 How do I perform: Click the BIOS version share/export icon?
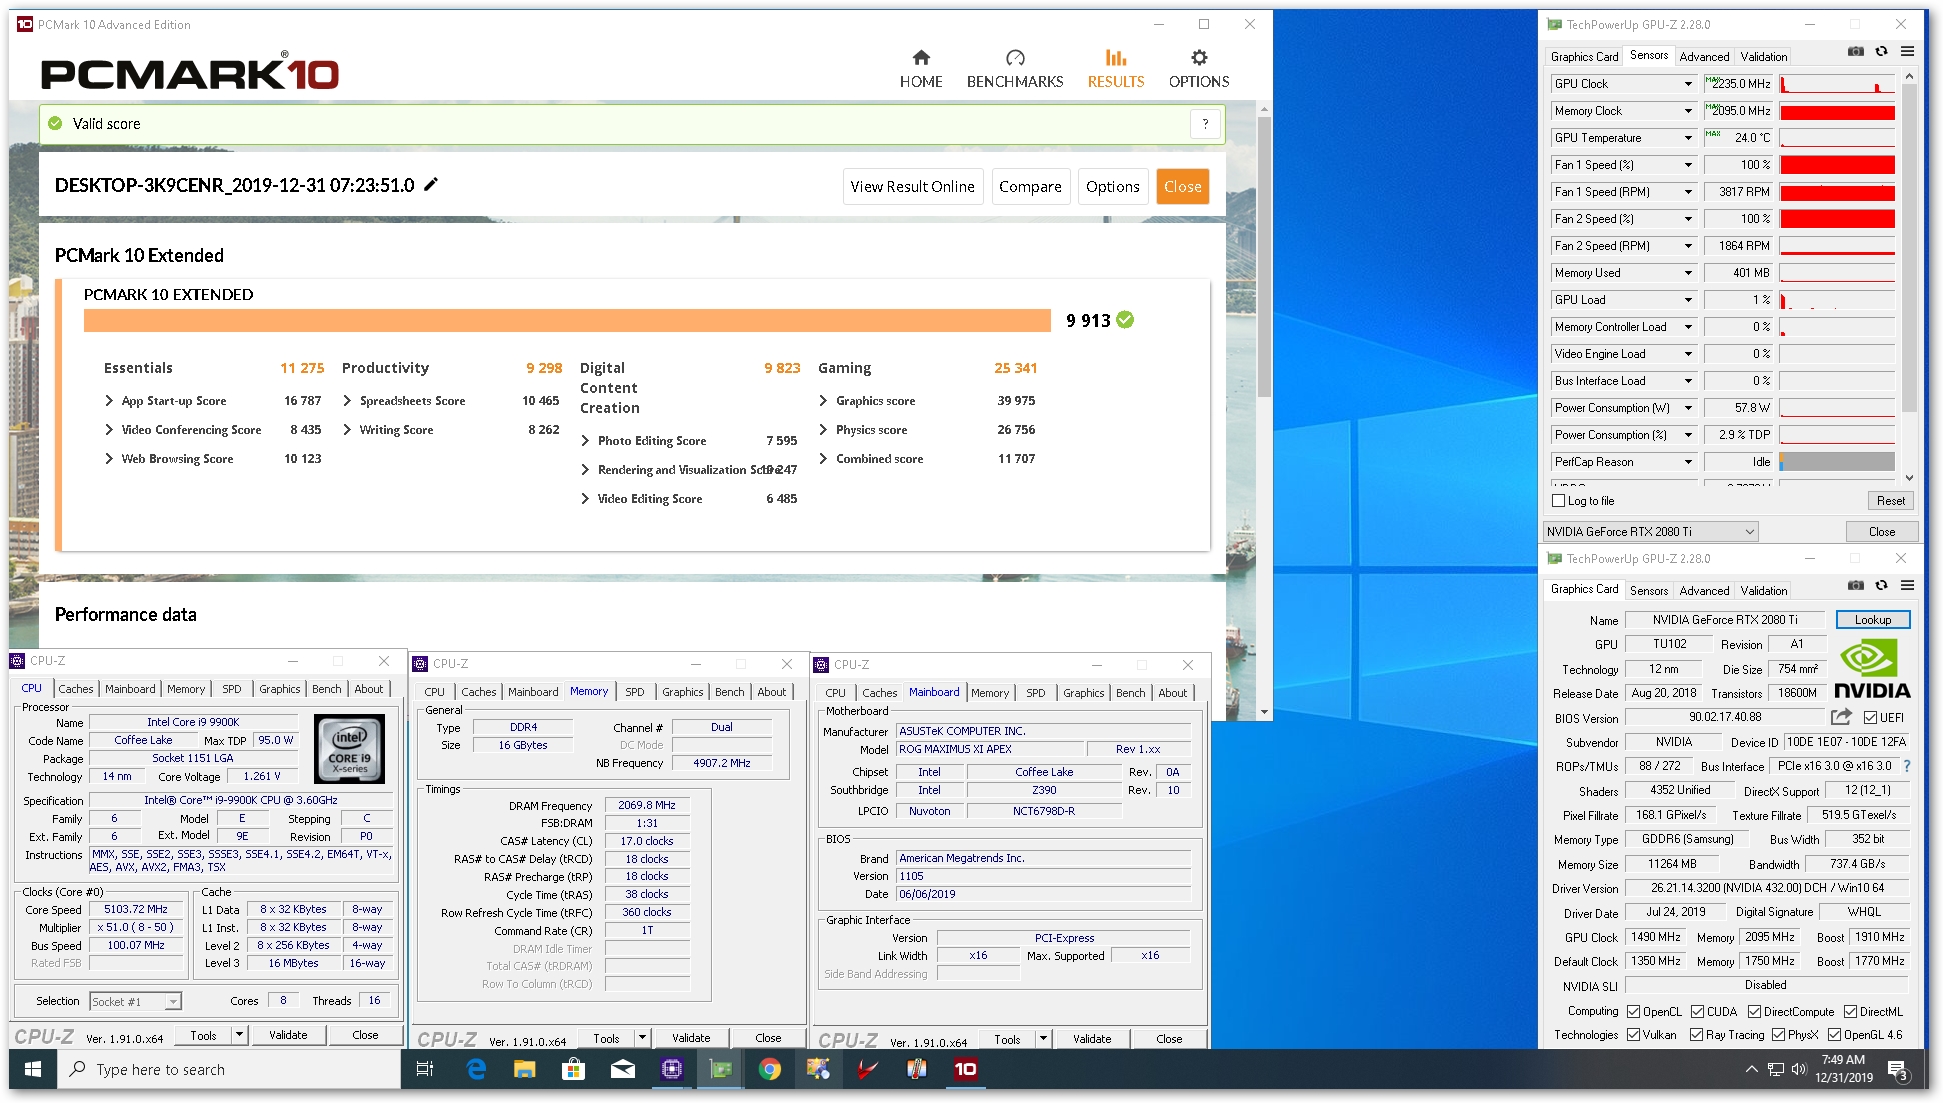(x=1841, y=717)
